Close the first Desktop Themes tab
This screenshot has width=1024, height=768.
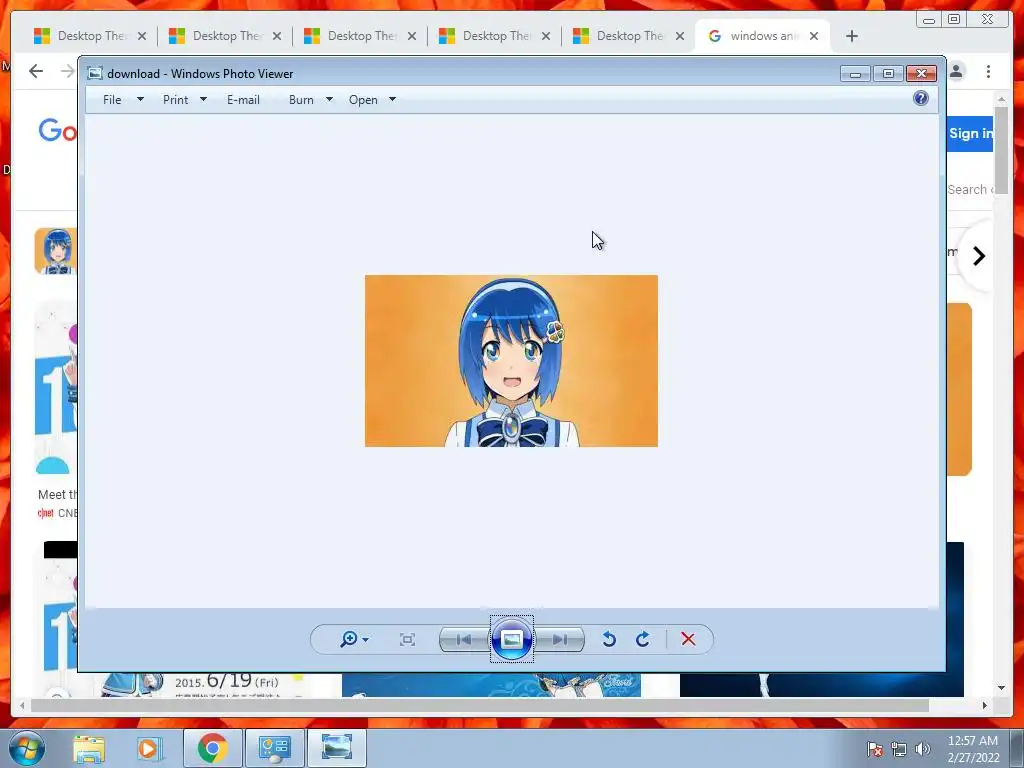pos(142,36)
